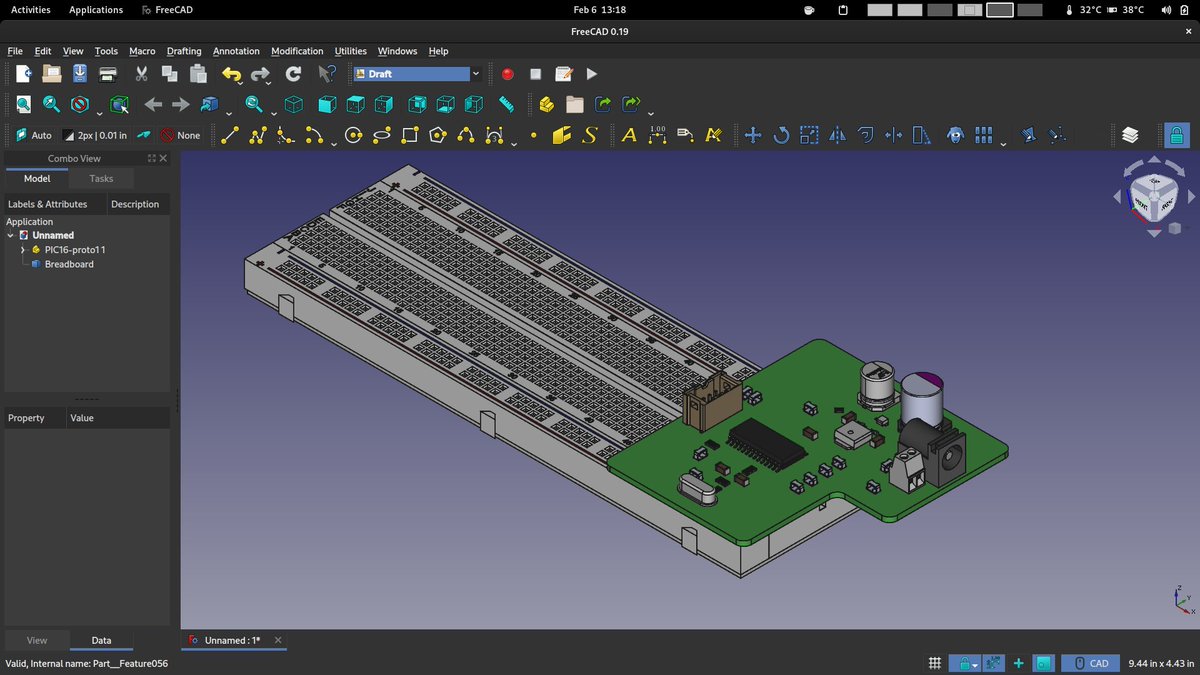Select the Draft Ellipse tool
This screenshot has width=1200, height=675.
pos(381,135)
